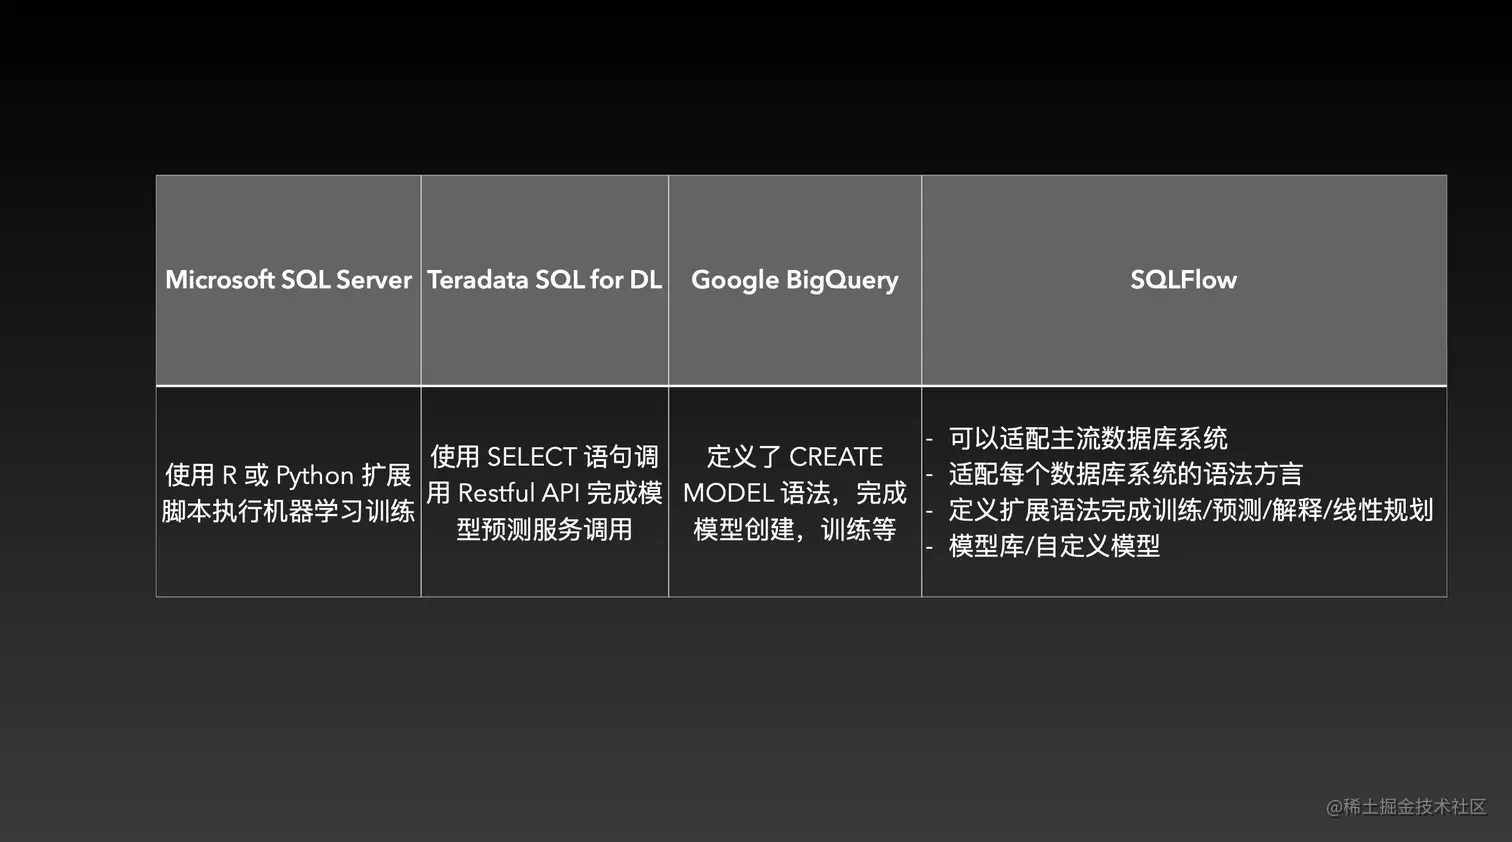1512x842 pixels.
Task: Click the Google BigQuery column header
Action: (x=795, y=279)
